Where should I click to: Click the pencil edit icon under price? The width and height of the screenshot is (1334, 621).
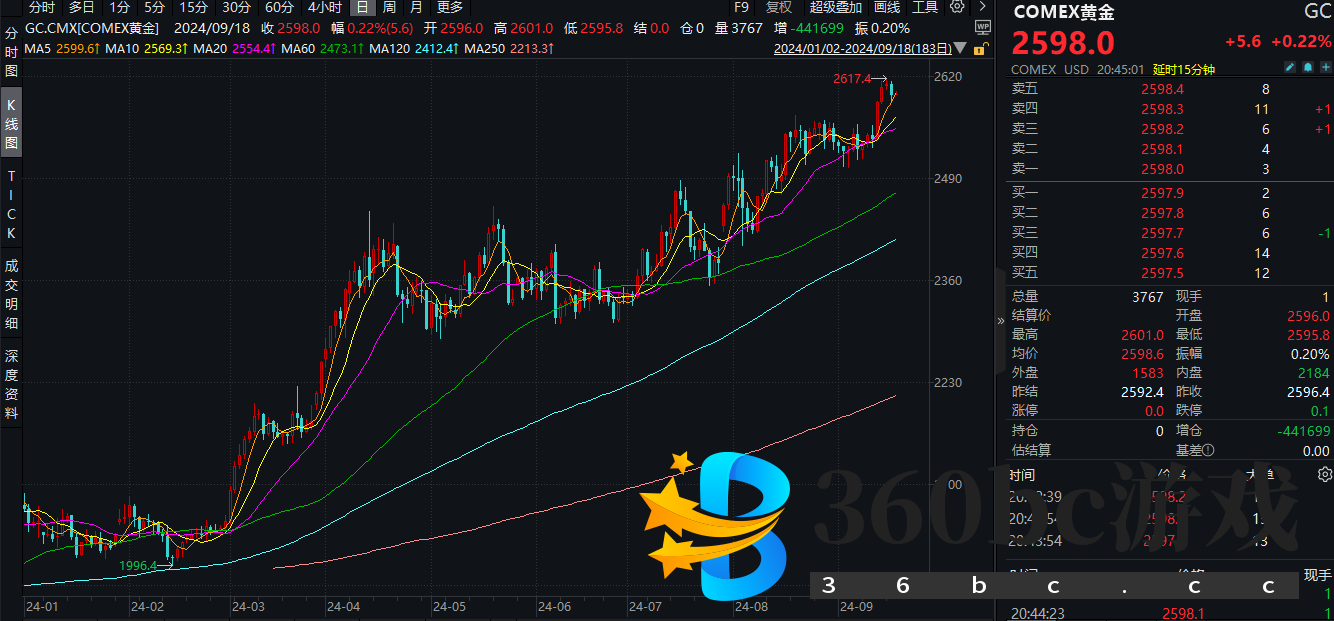1290,69
